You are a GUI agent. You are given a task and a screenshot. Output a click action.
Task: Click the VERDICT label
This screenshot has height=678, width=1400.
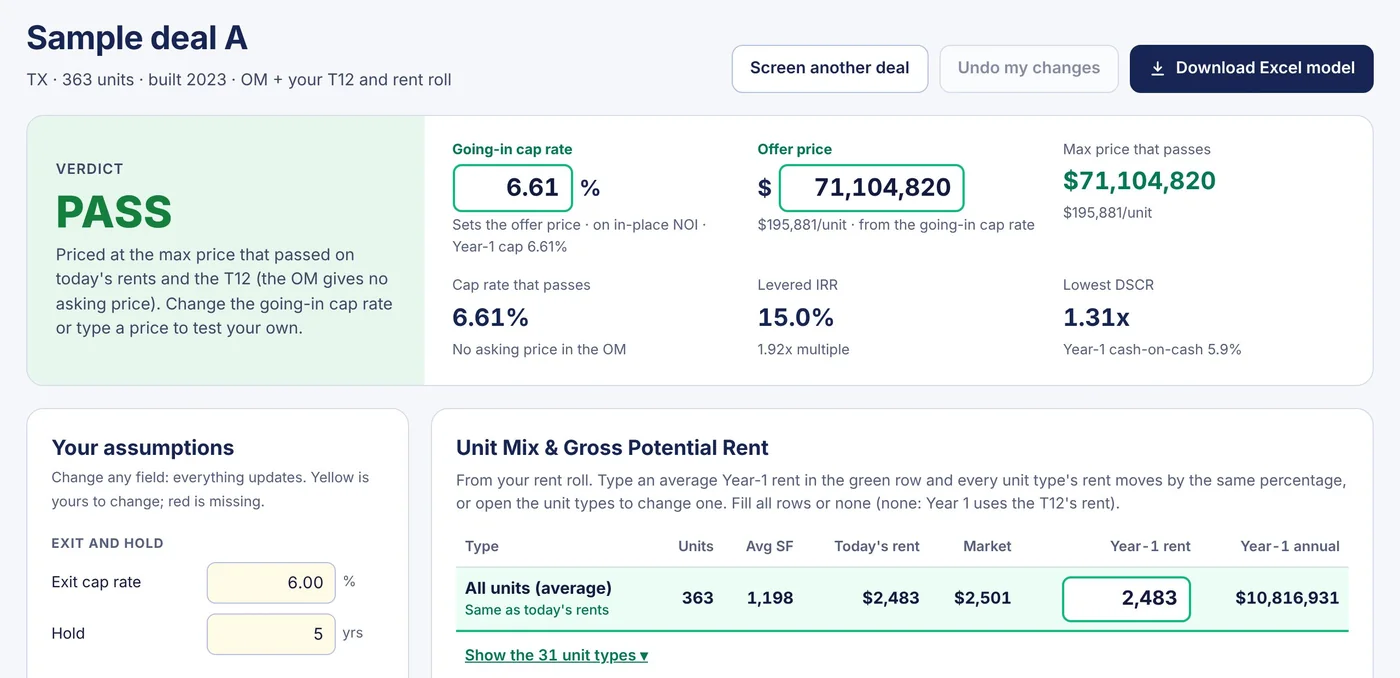90,169
